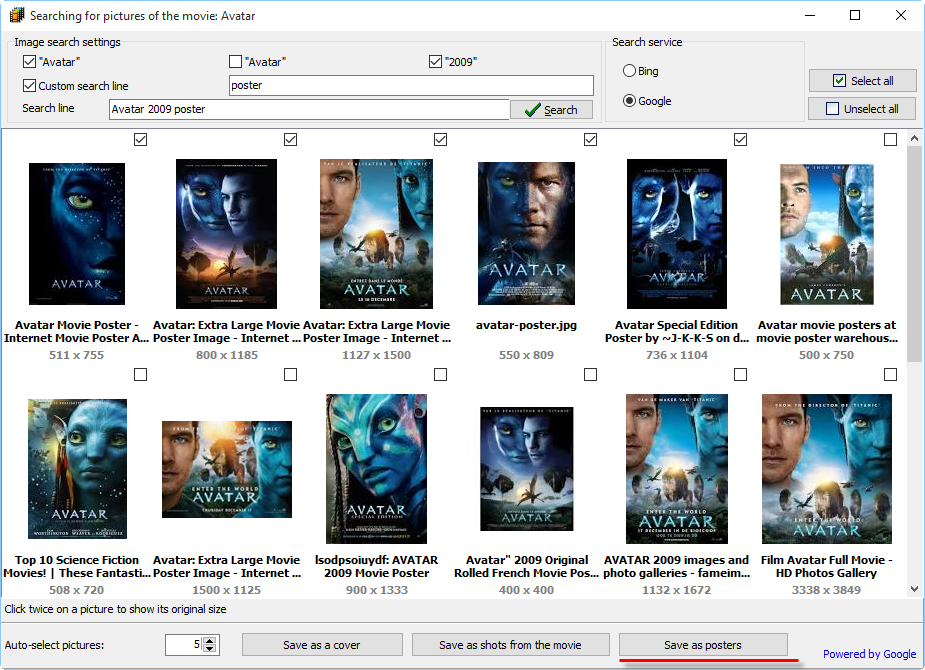This screenshot has height=670, width=925.
Task: Check the 1500 x 1125 poster checkbox
Action: click(290, 375)
